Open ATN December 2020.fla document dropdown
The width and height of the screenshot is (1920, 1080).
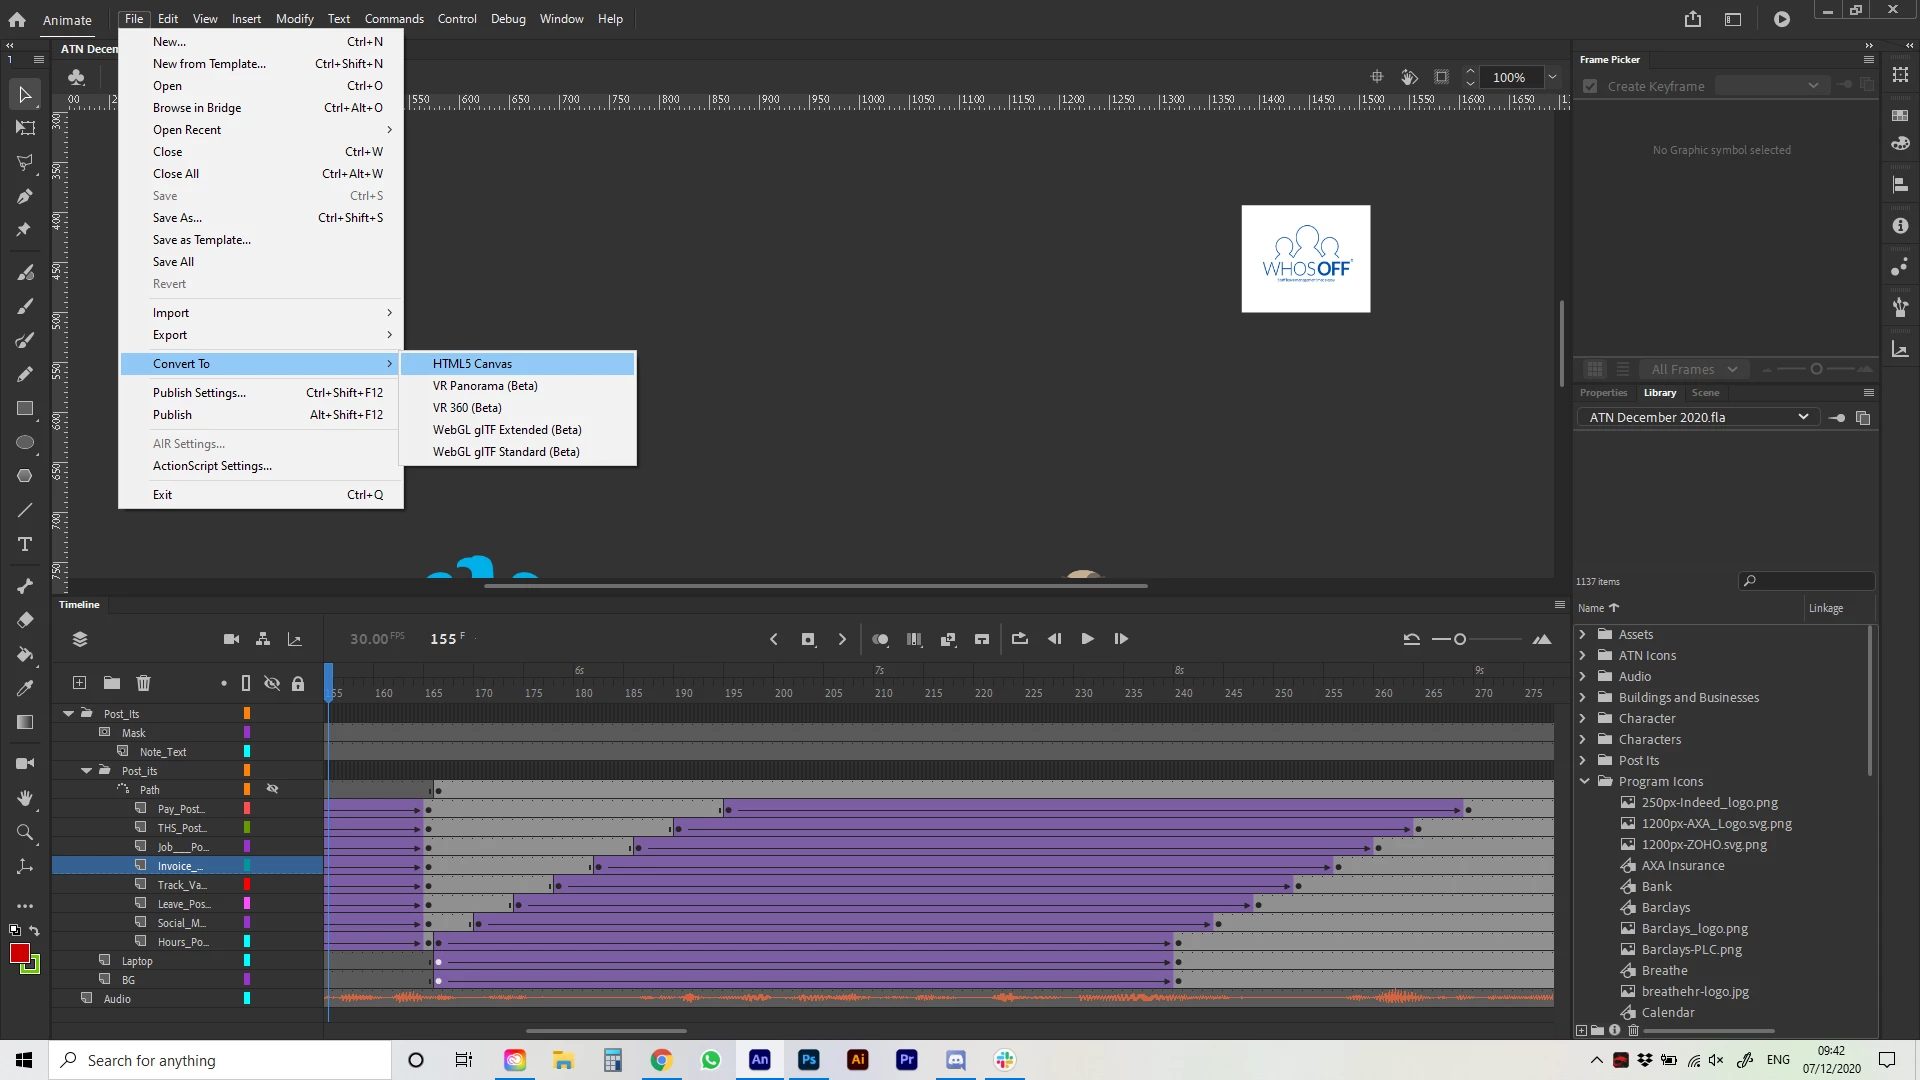1802,417
